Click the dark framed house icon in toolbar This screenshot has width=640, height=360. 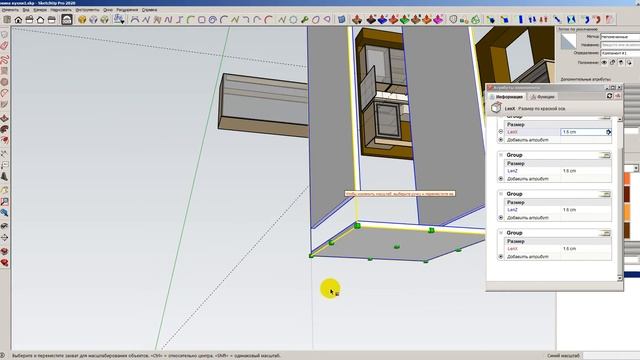click(67, 20)
